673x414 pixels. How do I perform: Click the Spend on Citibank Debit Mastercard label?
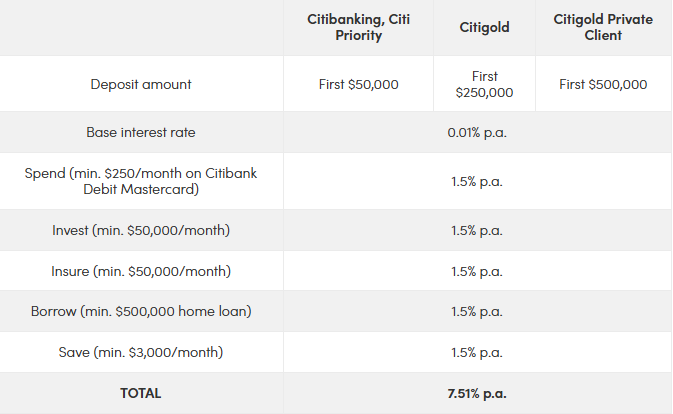141,181
